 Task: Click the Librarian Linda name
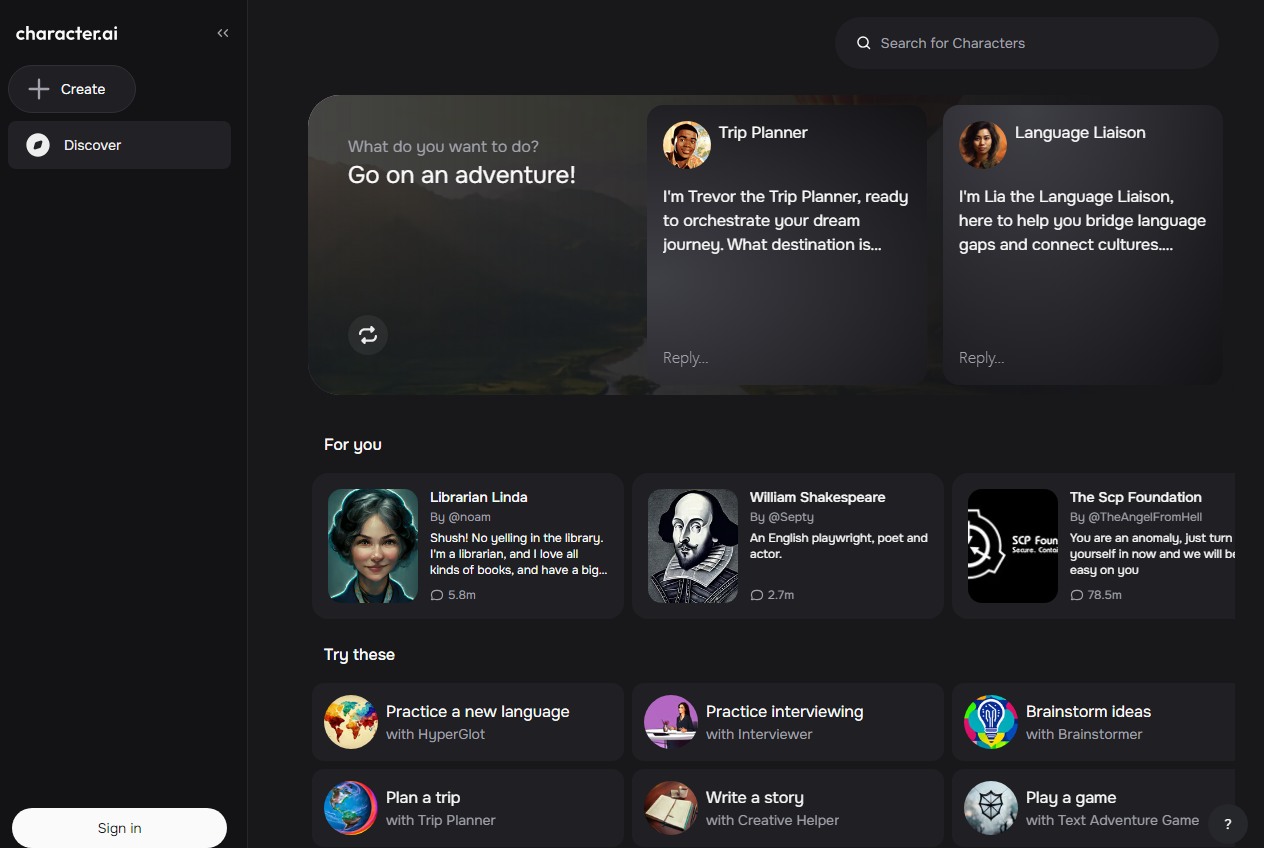click(x=479, y=497)
